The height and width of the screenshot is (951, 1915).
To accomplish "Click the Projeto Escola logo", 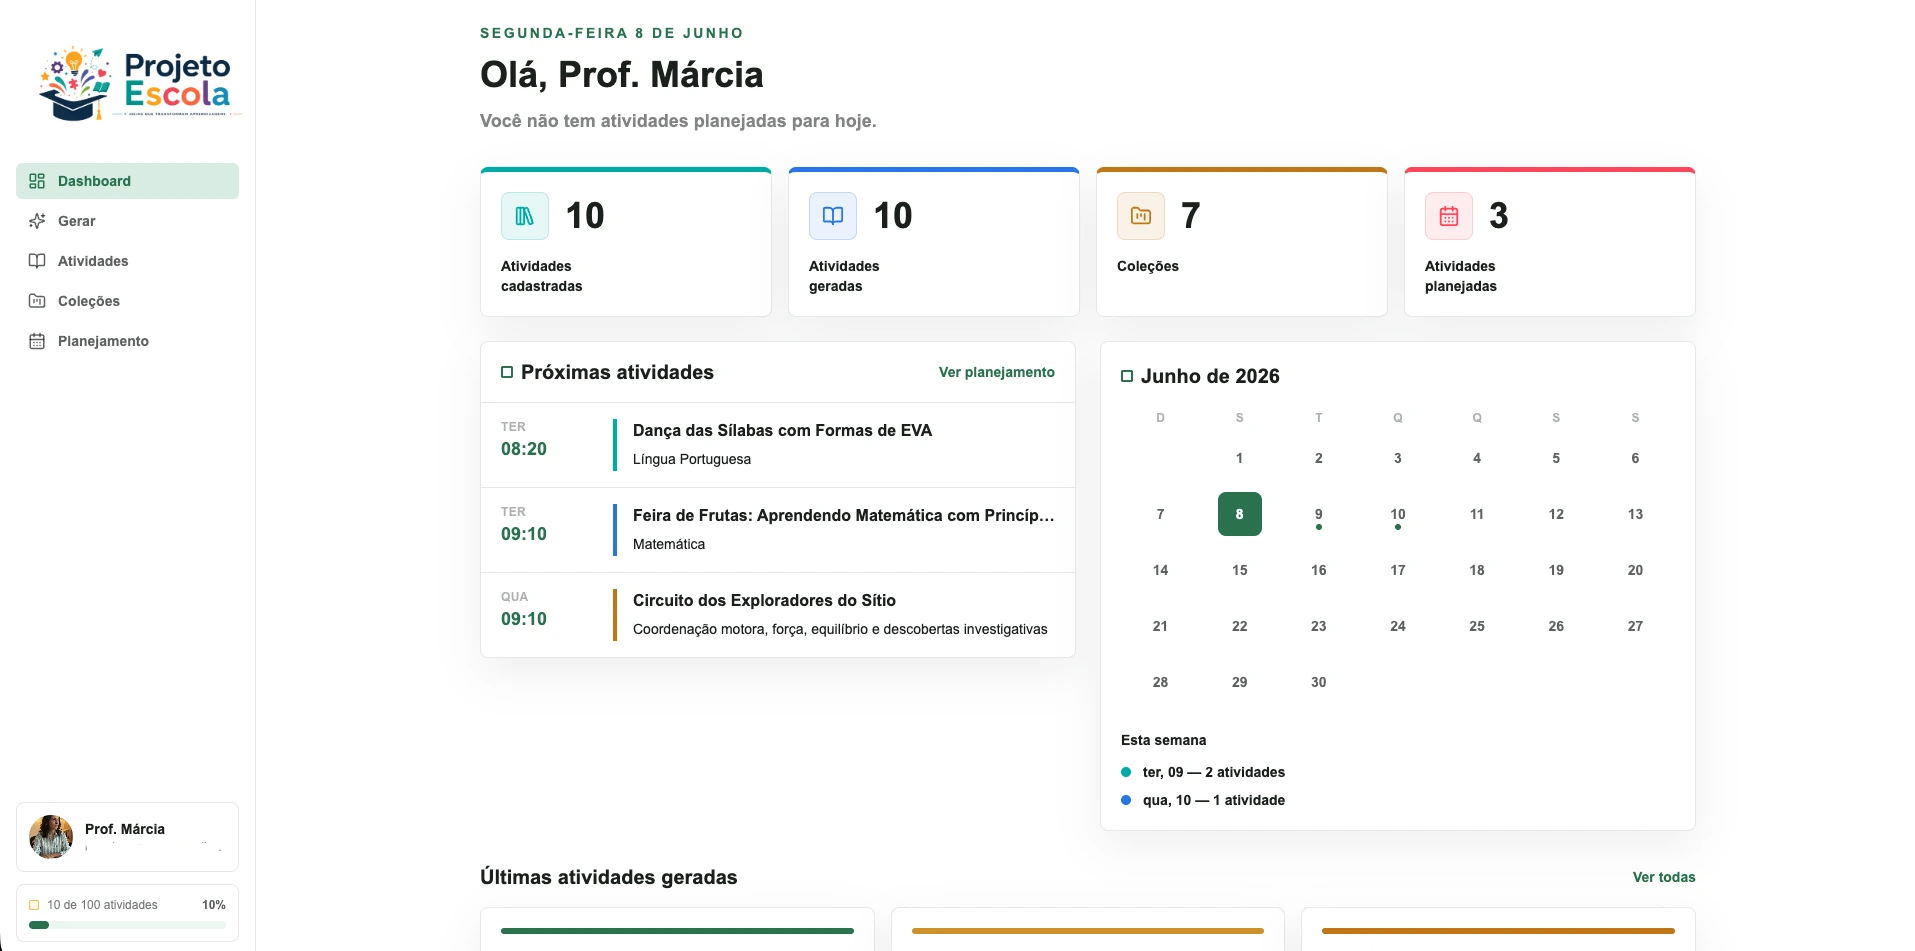I will (x=138, y=84).
